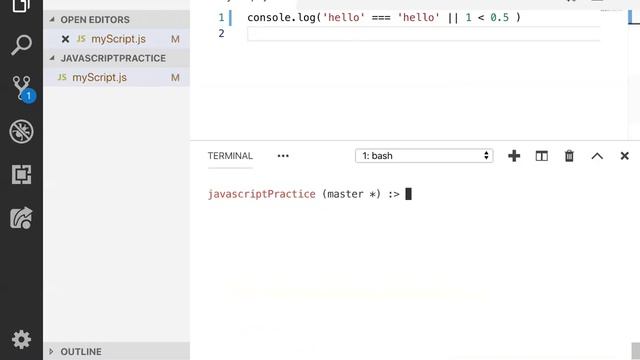Select myScript.js in Open Editors list

pos(116,39)
